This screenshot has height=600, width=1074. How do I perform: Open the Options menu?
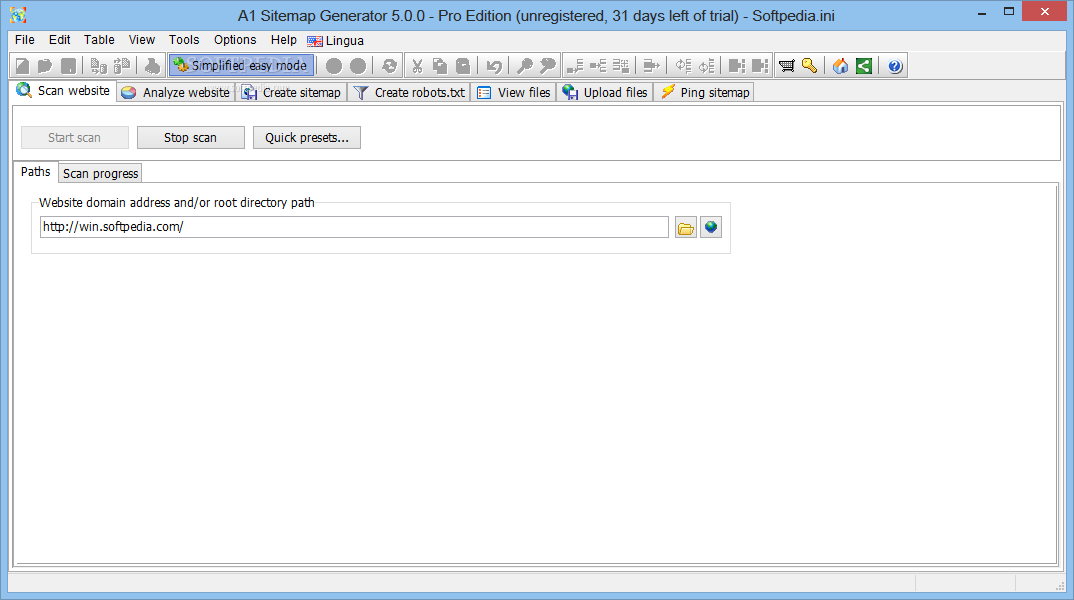pos(235,40)
